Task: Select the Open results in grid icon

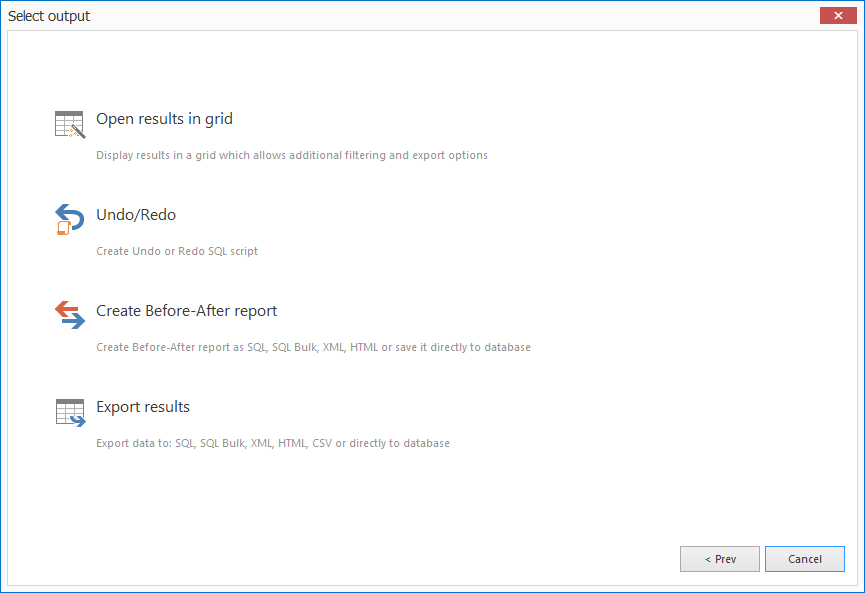Action: point(68,123)
